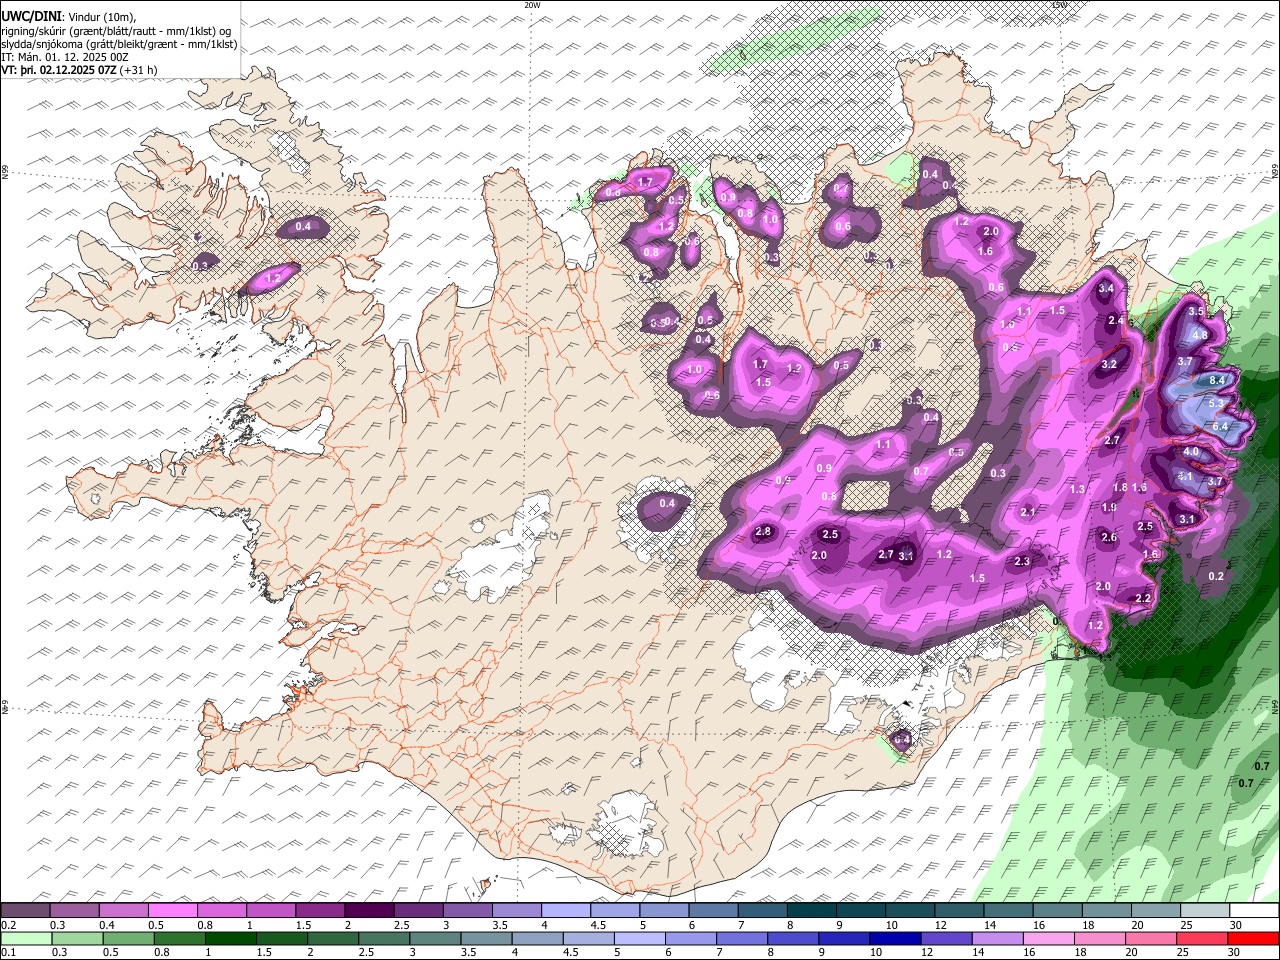Click the 3.2 precipitation value on map
Image resolution: width=1280 pixels, height=960 pixels.
click(1109, 365)
